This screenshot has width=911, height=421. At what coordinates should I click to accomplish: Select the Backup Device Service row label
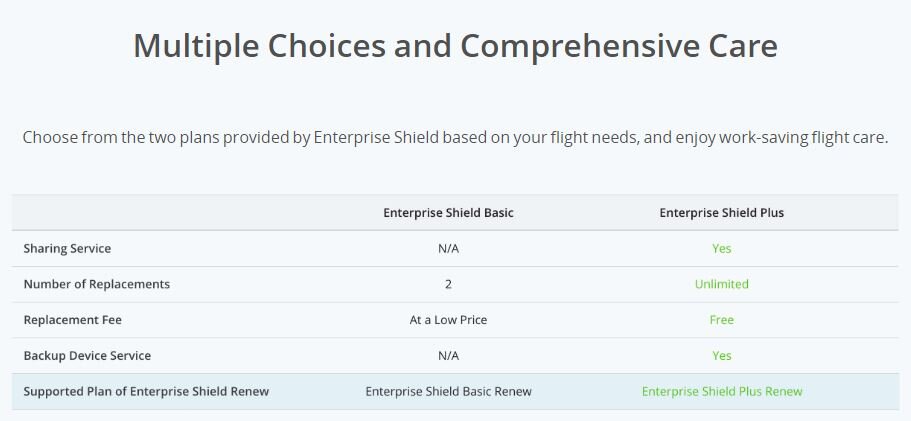coord(87,356)
